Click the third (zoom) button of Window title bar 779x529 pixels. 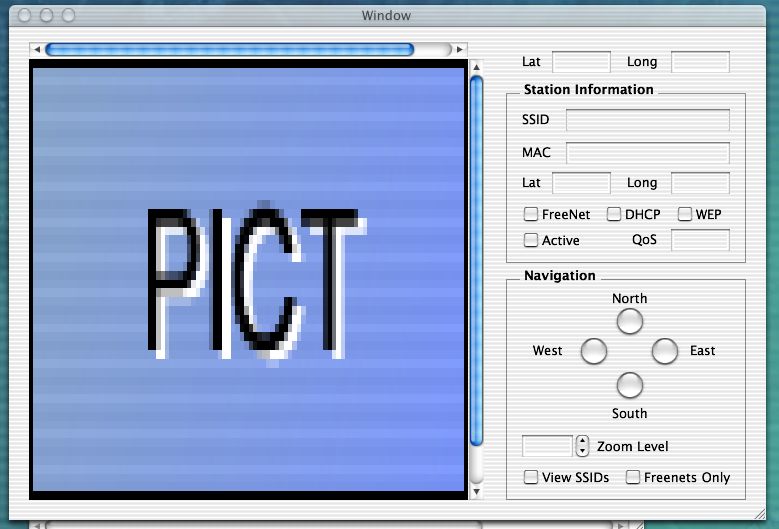click(x=69, y=15)
